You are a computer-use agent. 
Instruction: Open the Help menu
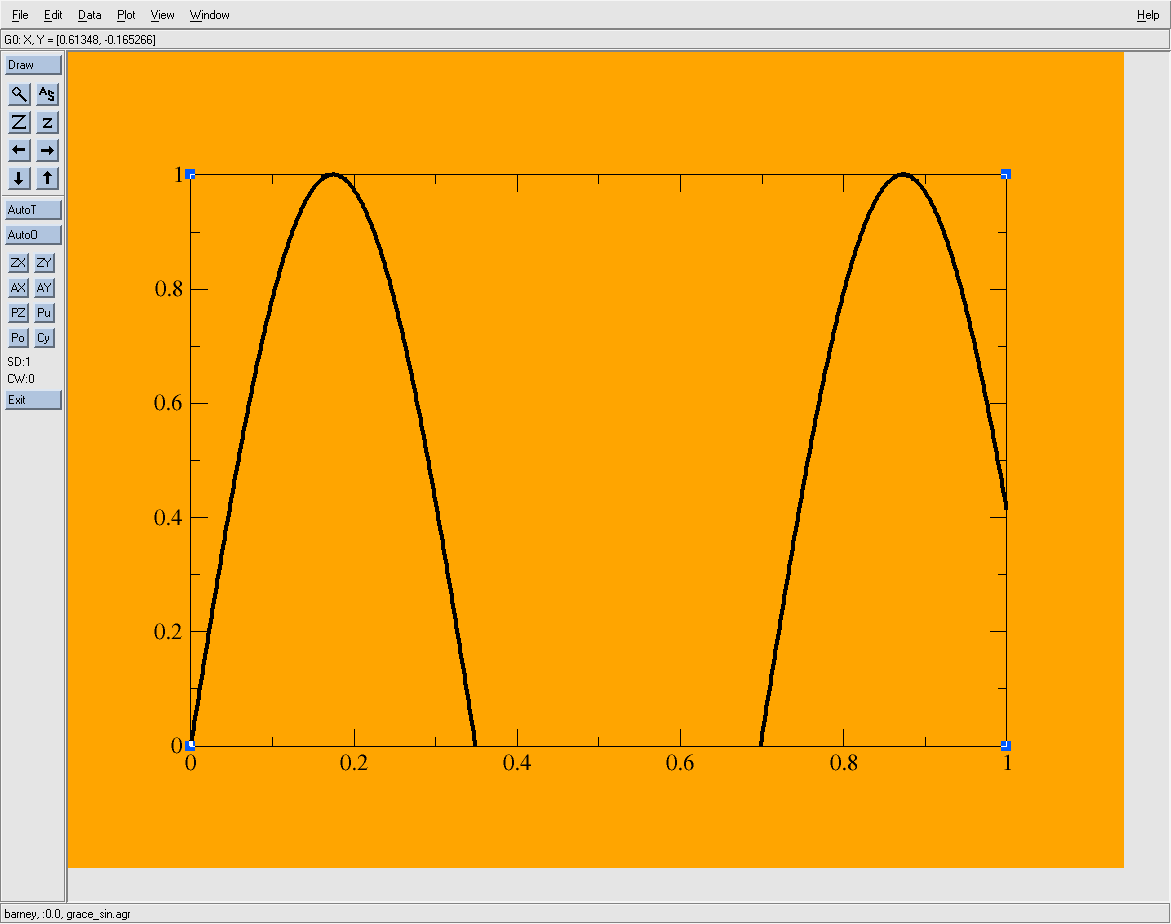tap(1148, 15)
